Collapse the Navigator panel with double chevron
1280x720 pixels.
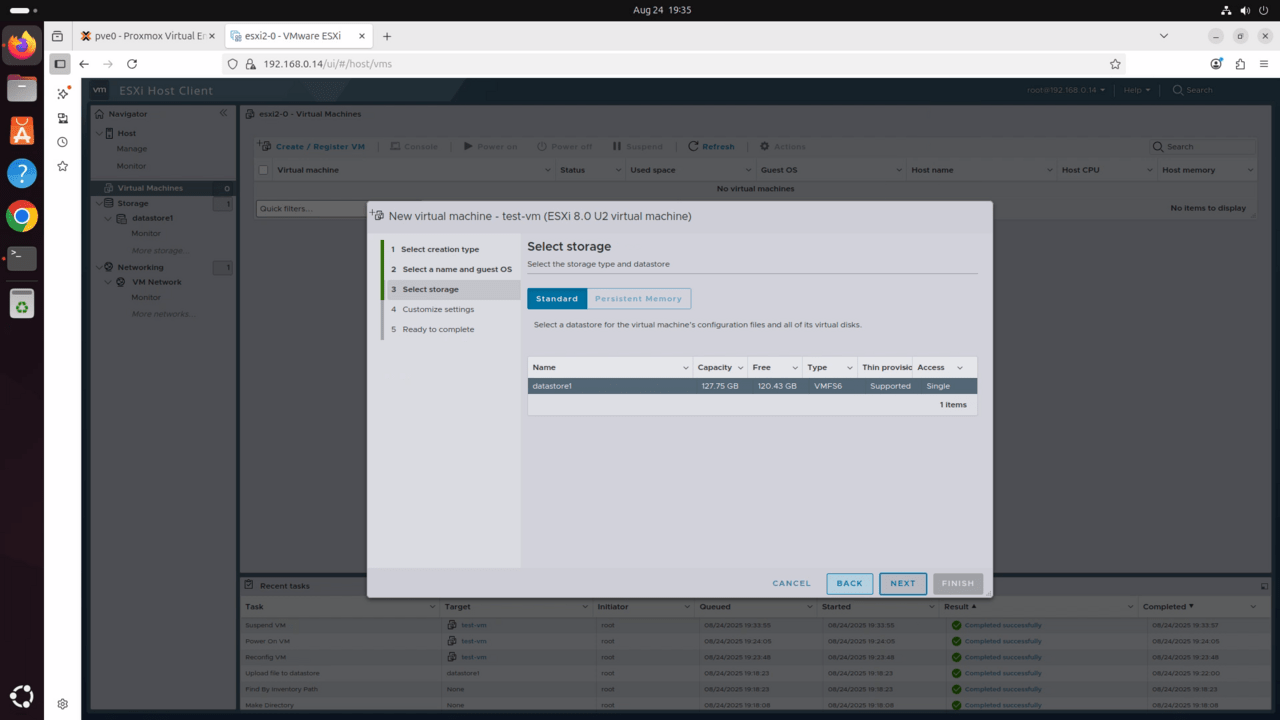tap(223, 114)
